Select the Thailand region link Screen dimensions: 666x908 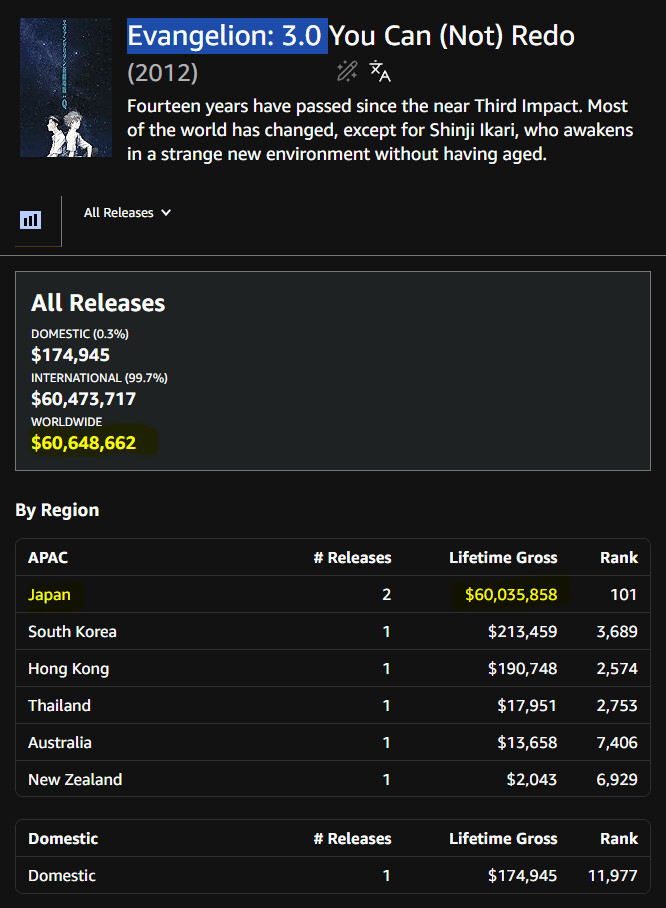point(59,705)
